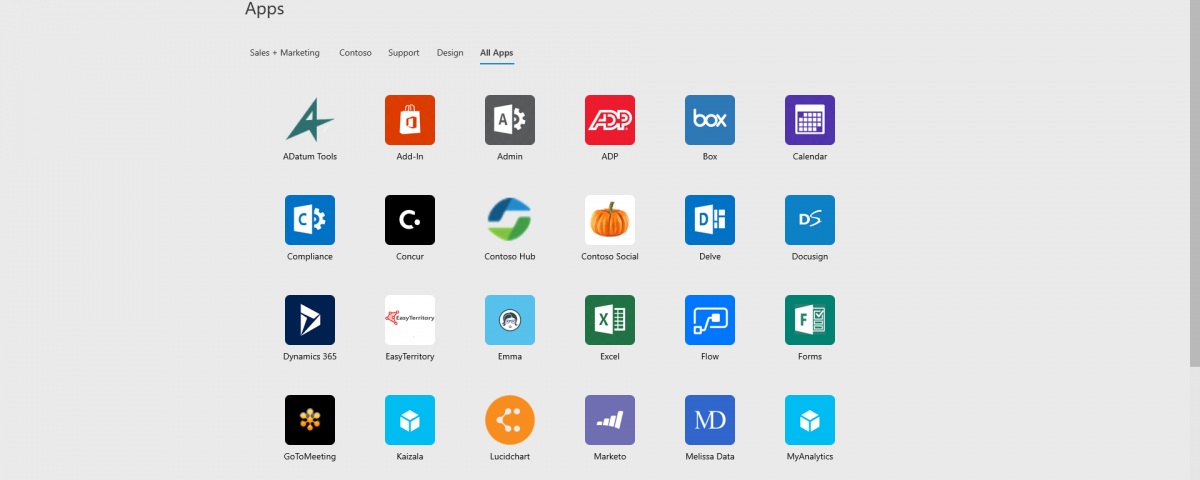1200x480 pixels.
Task: Click the "GoToMeeting" label text
Action: coord(310,457)
